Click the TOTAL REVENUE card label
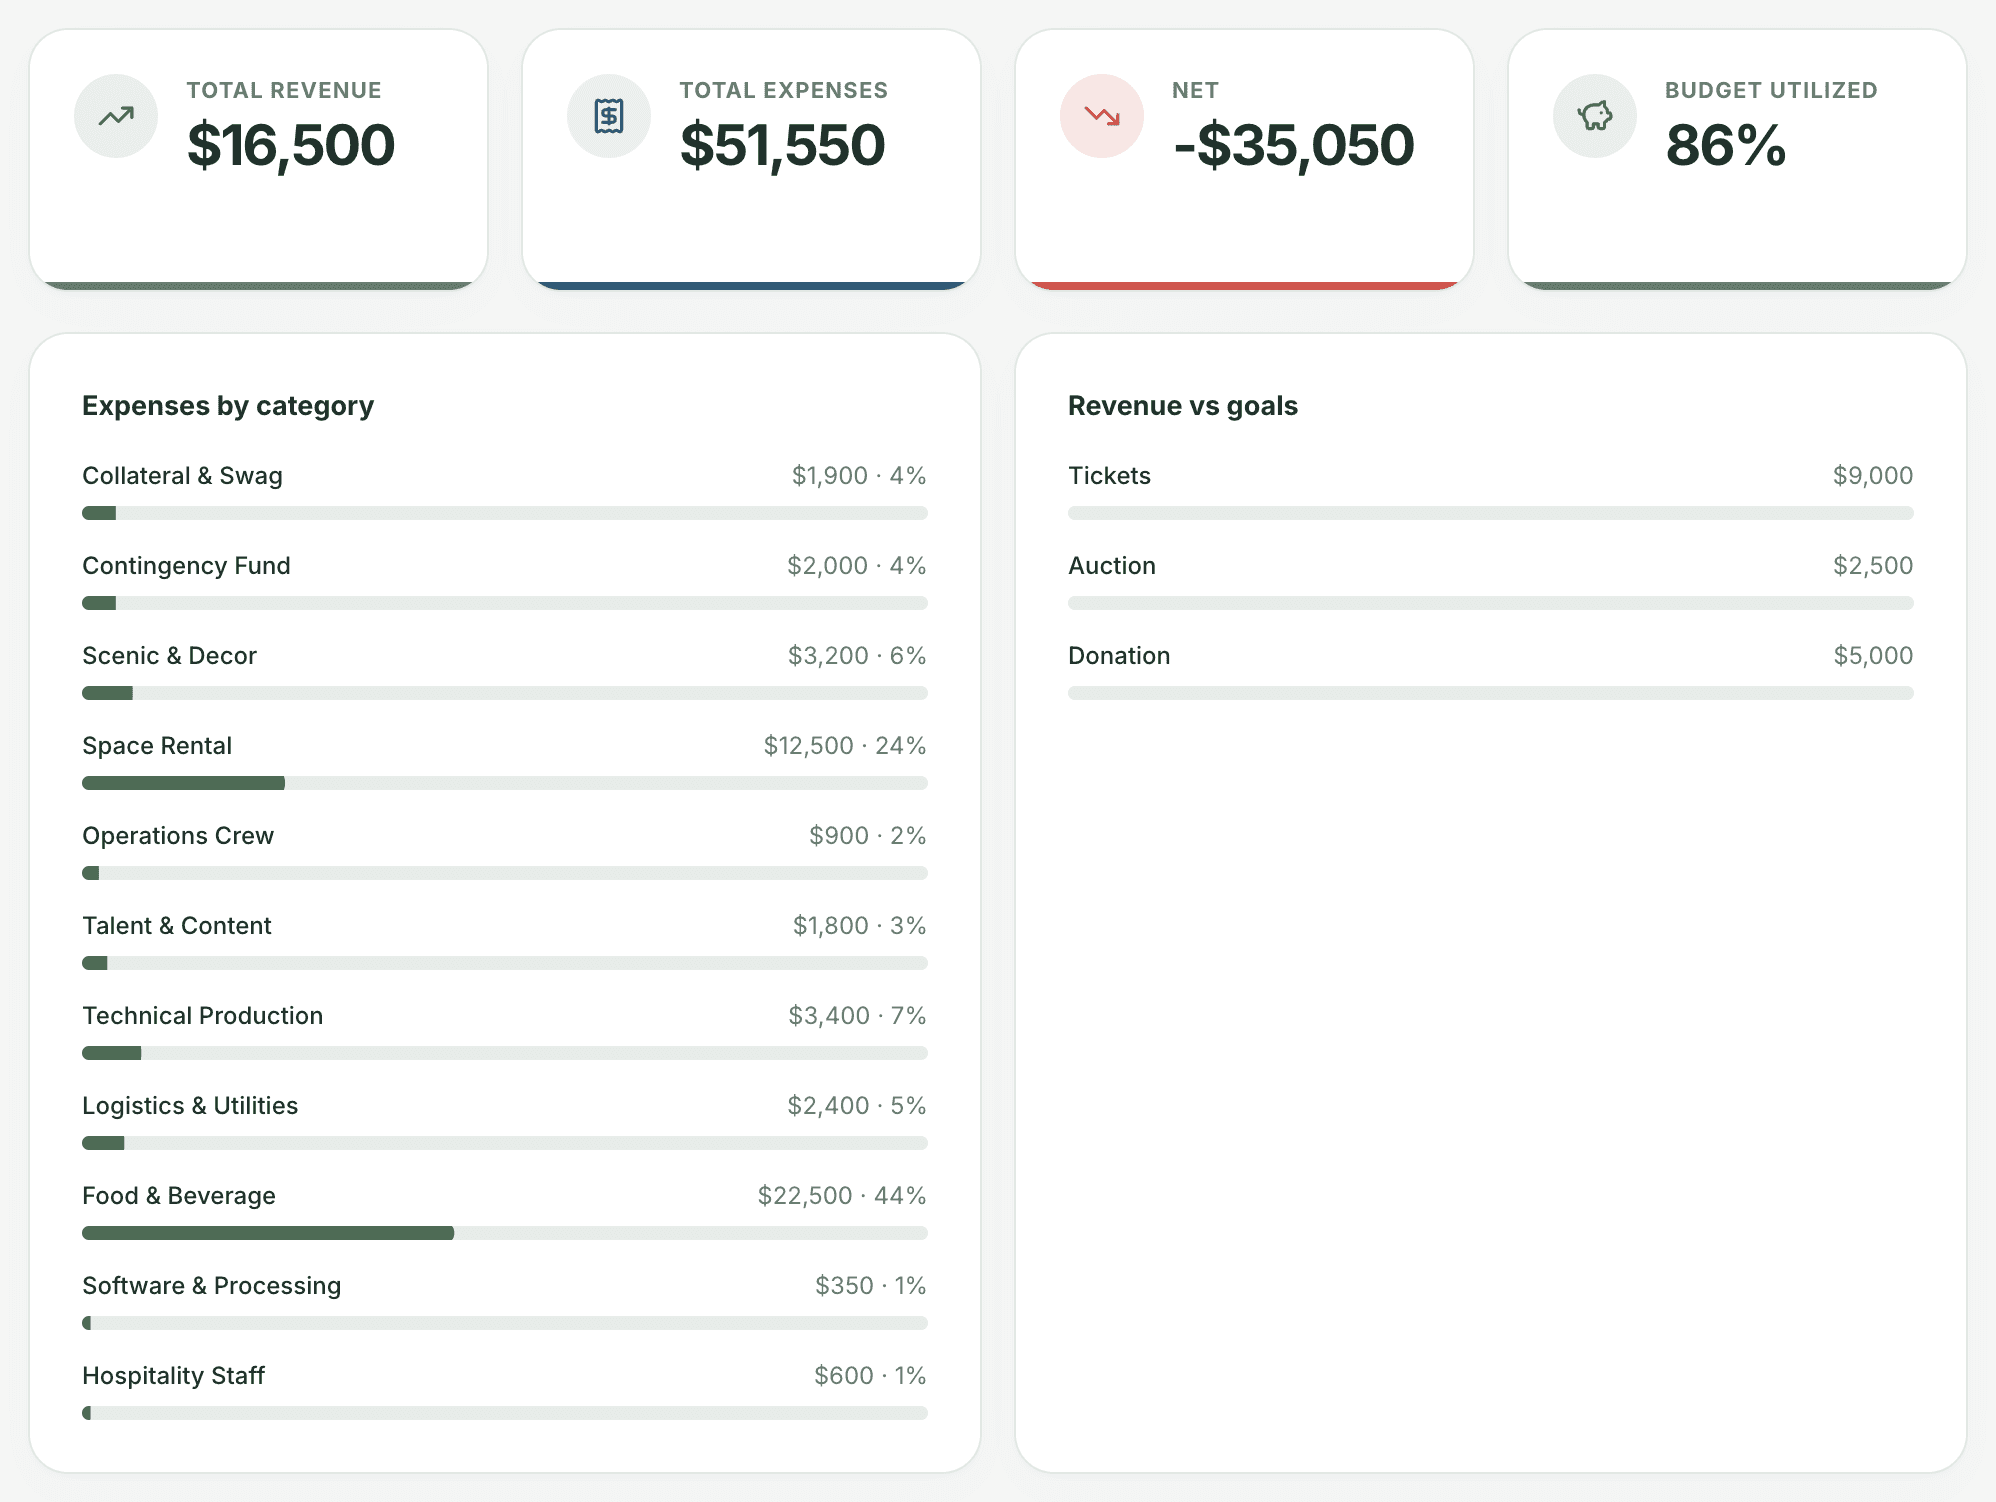 click(x=284, y=91)
